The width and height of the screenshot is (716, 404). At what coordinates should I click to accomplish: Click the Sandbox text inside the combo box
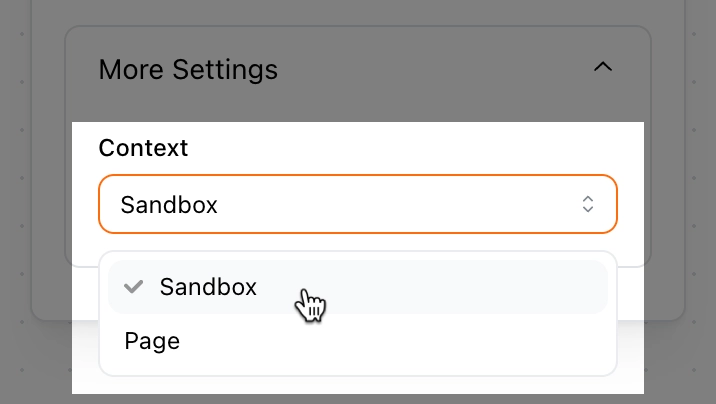tap(169, 205)
